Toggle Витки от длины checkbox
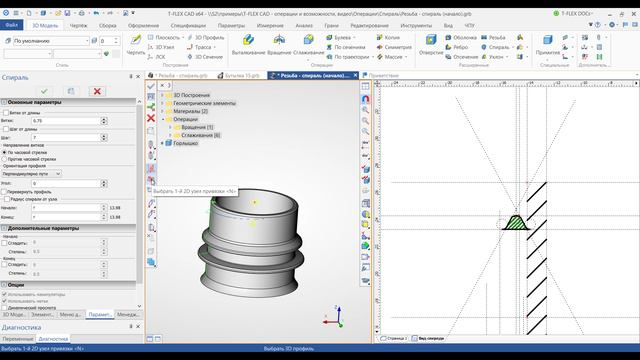Screen dimensions: 640x360 pos(6,113)
